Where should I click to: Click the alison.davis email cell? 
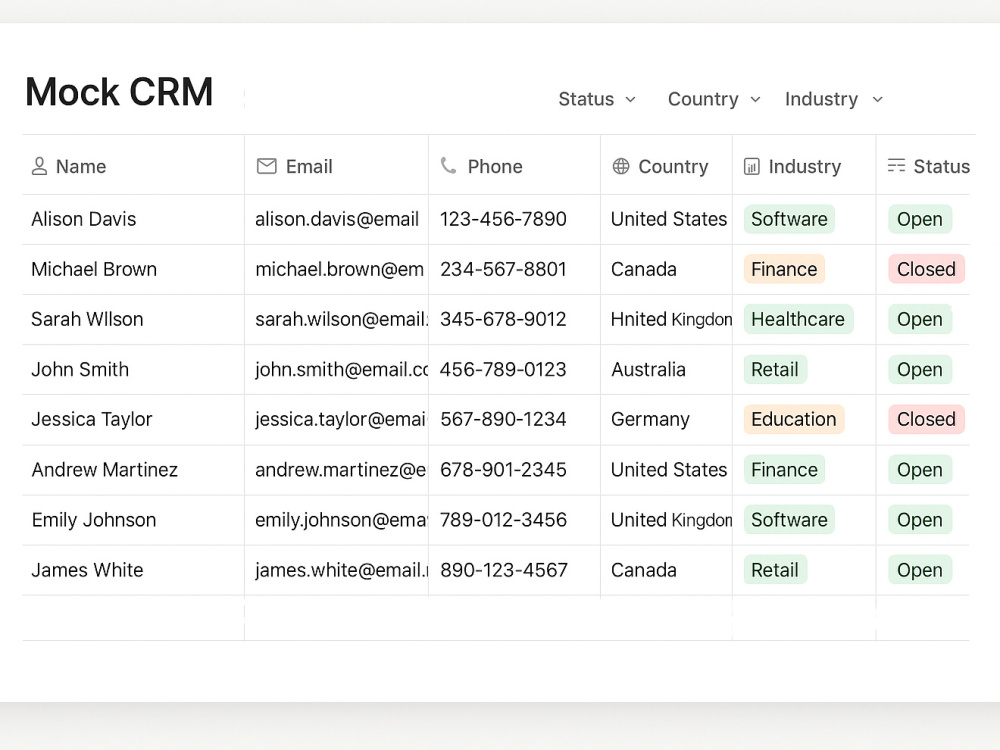point(337,219)
